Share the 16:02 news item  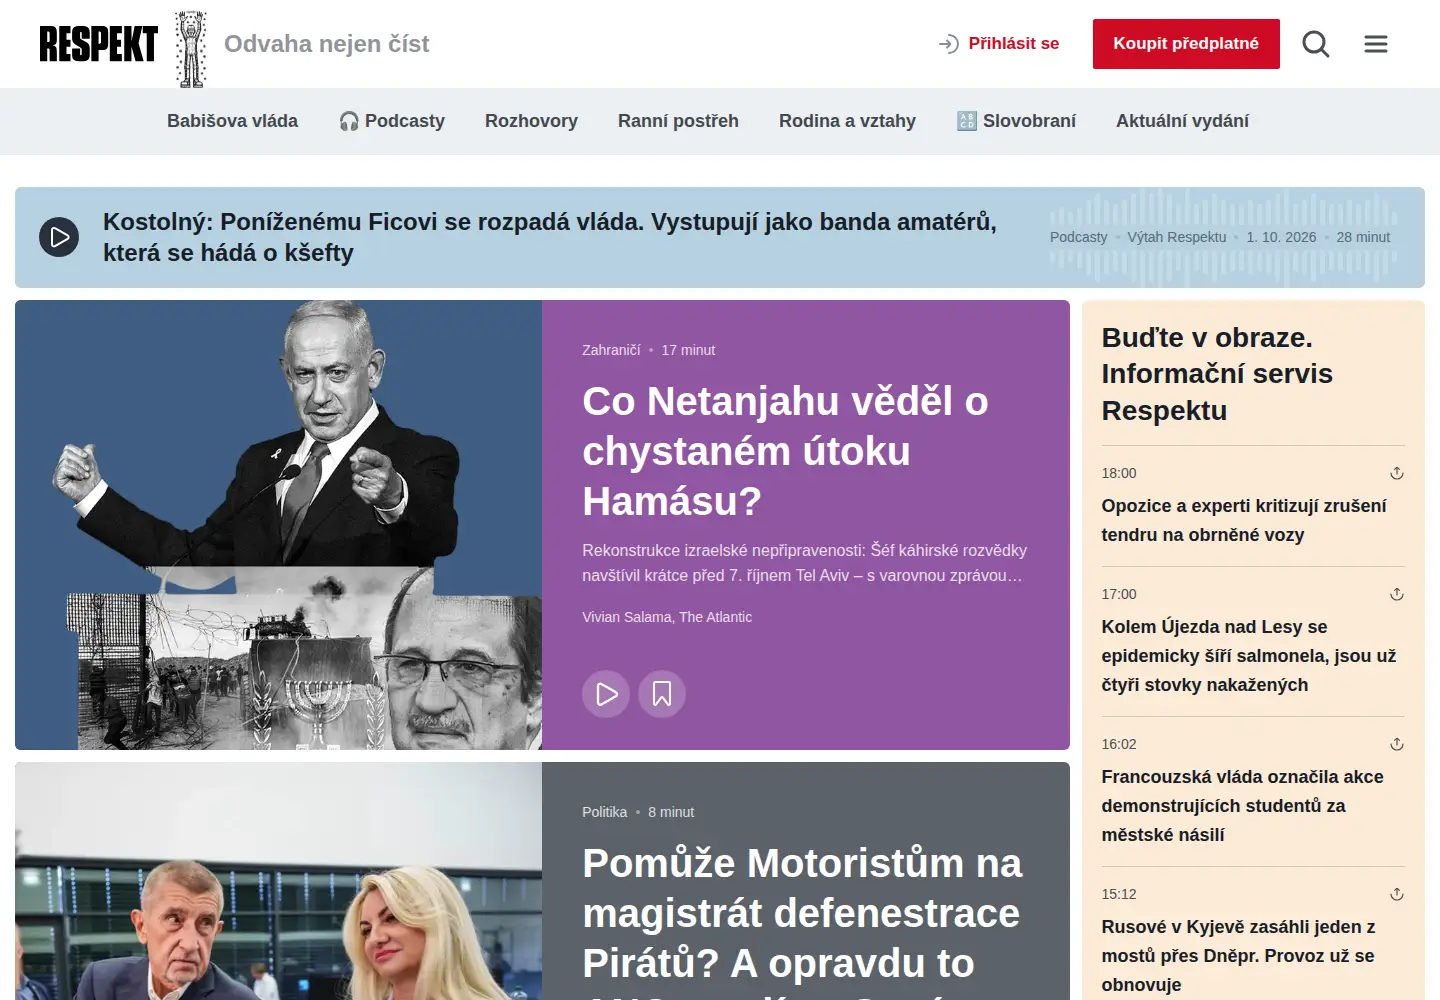(x=1397, y=744)
